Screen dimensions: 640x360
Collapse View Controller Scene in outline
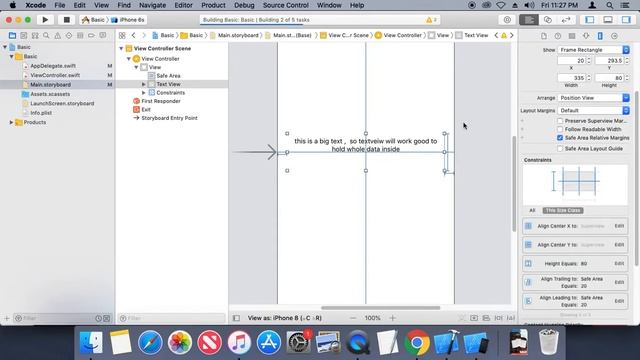pos(121,48)
